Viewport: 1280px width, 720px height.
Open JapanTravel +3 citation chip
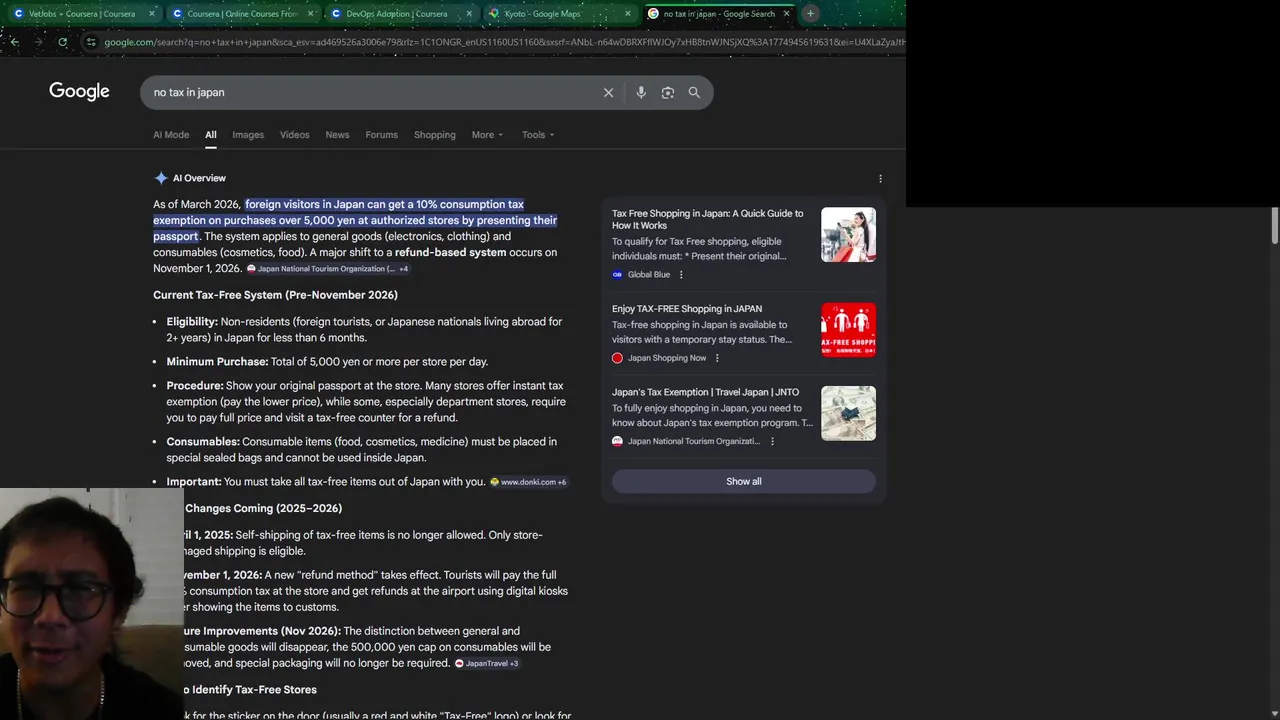487,663
